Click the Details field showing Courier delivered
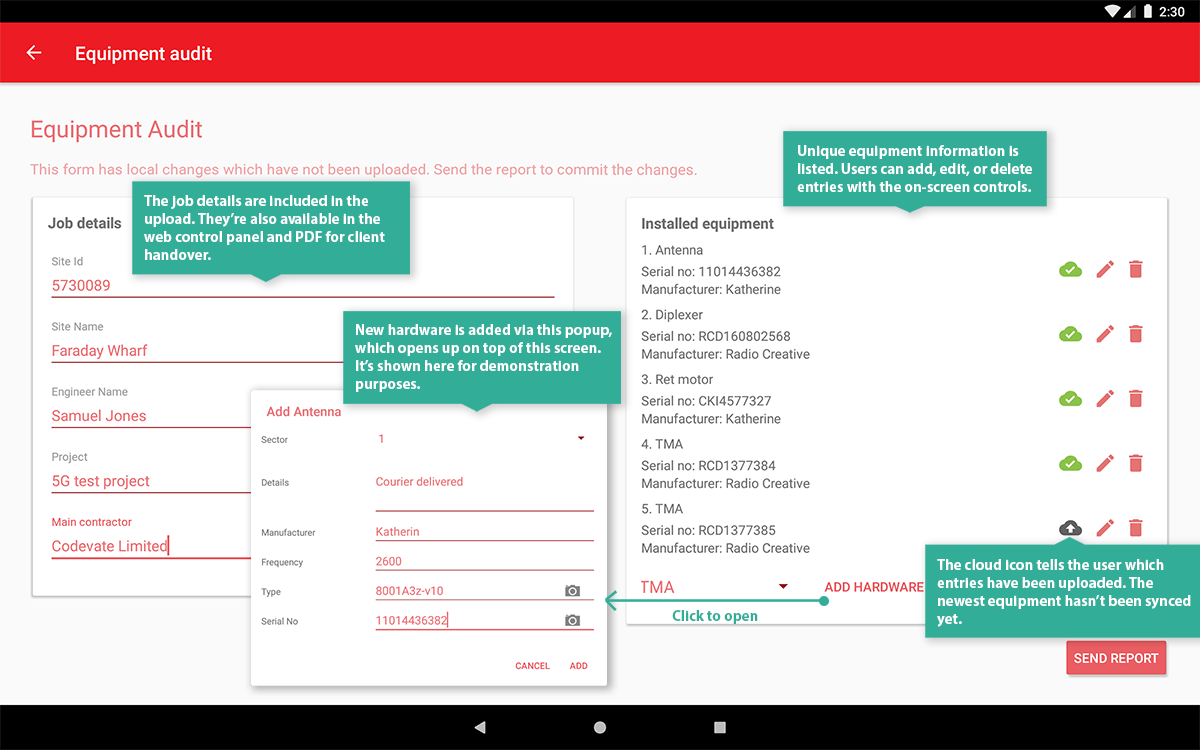 click(x=484, y=491)
